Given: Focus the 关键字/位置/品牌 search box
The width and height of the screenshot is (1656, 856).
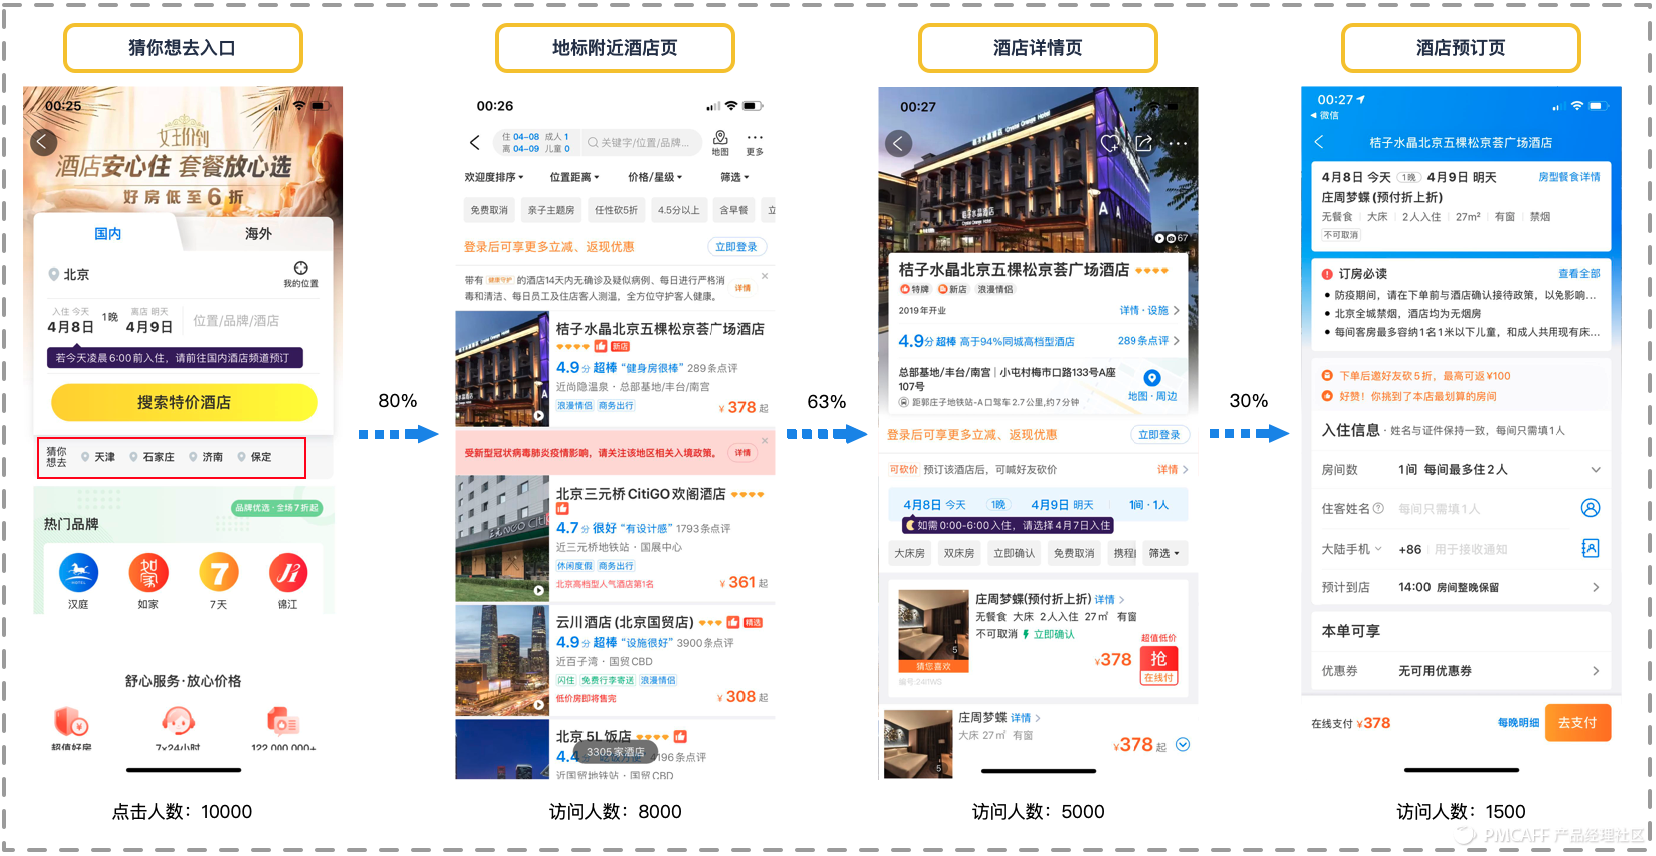Looking at the screenshot, I should 640,143.
